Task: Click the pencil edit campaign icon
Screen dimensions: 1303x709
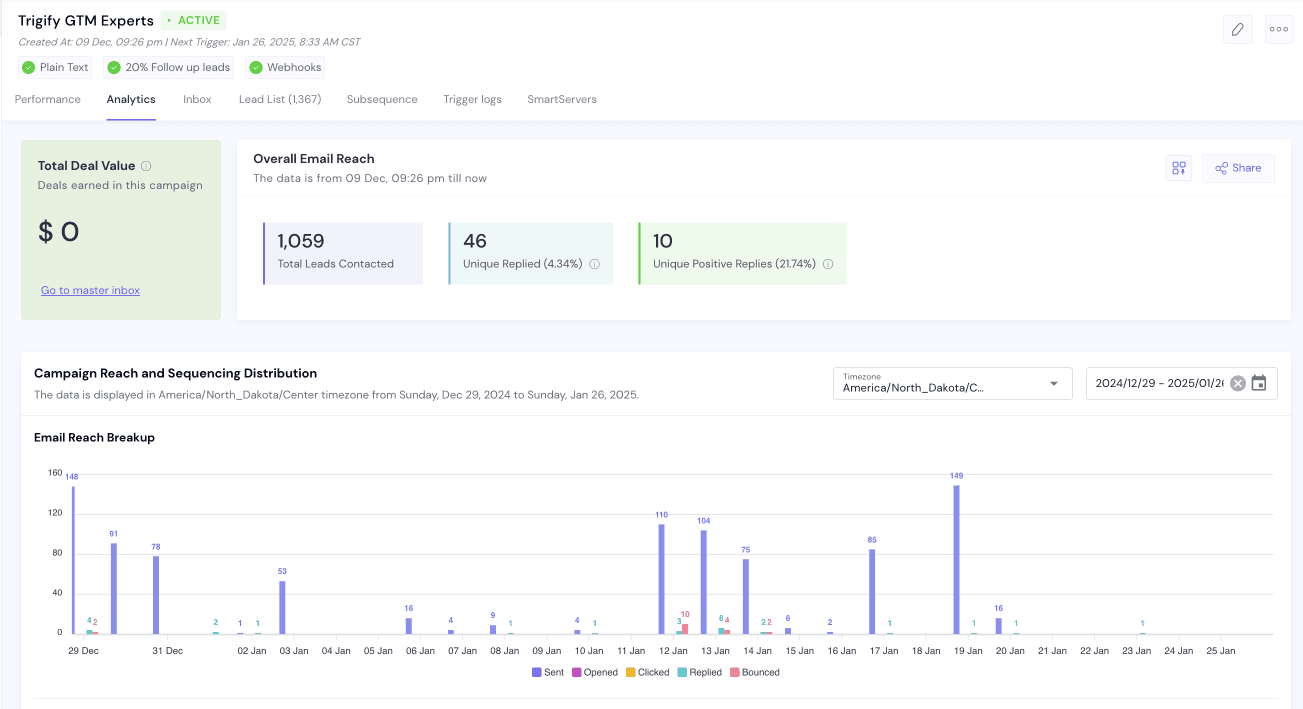Action: tap(1237, 29)
